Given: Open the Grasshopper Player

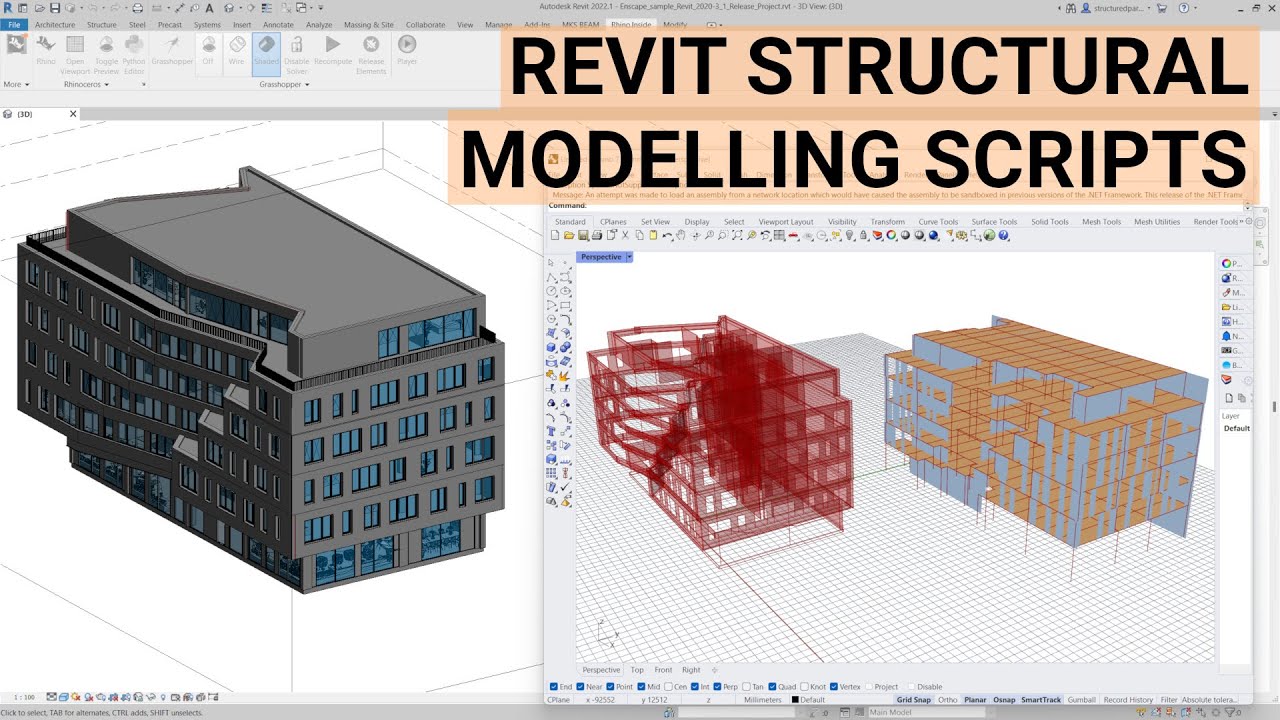Looking at the screenshot, I should coord(407,50).
